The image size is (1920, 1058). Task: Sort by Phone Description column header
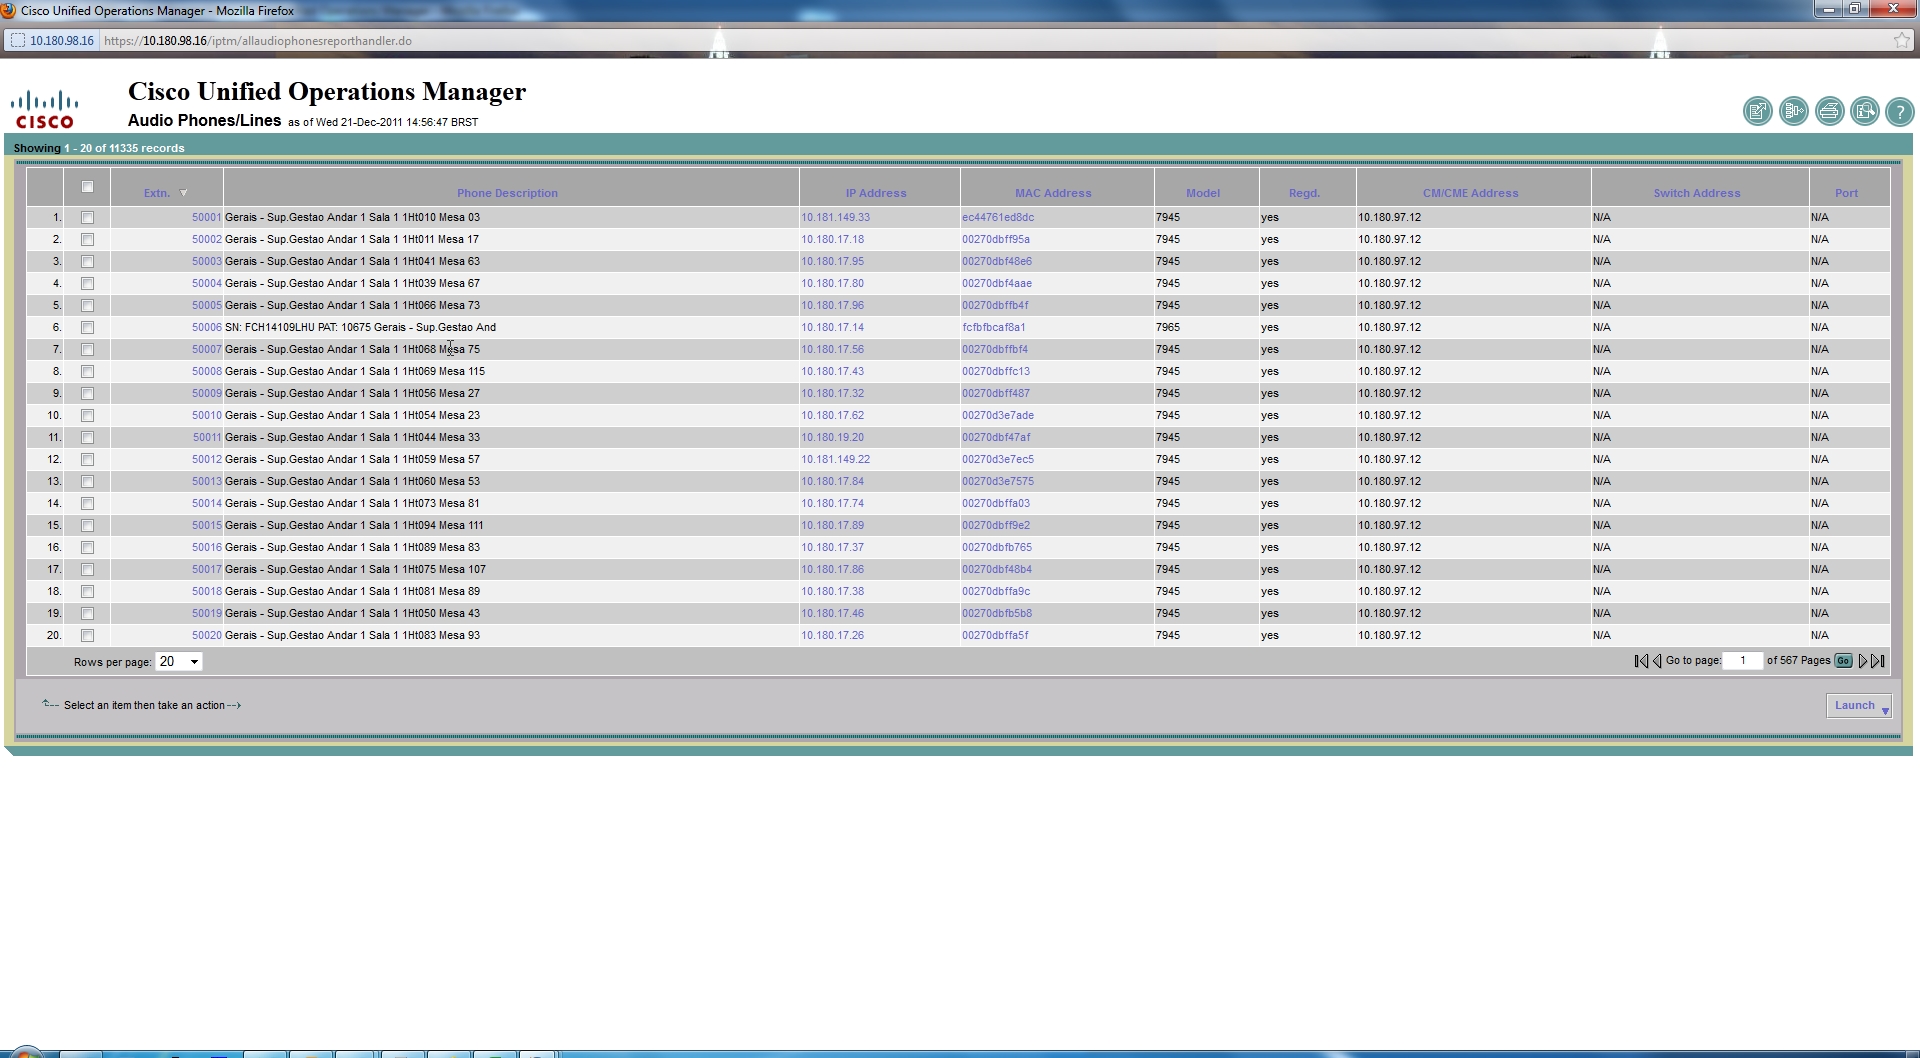[507, 193]
